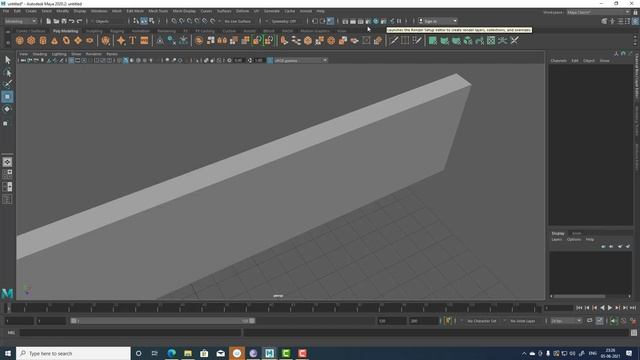Create a polygon sphere from the shelf

point(20,40)
